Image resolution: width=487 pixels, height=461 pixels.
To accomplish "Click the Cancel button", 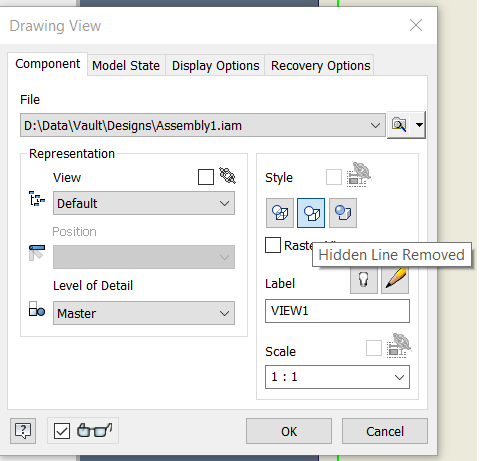I will click(385, 431).
